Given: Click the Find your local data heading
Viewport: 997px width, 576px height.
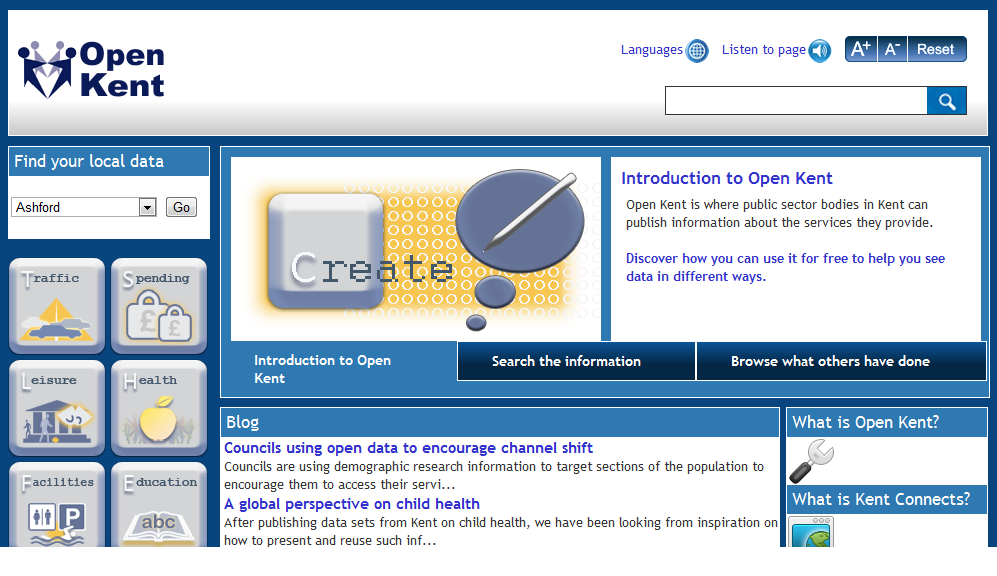Looking at the screenshot, I should pyautogui.click(x=89, y=161).
